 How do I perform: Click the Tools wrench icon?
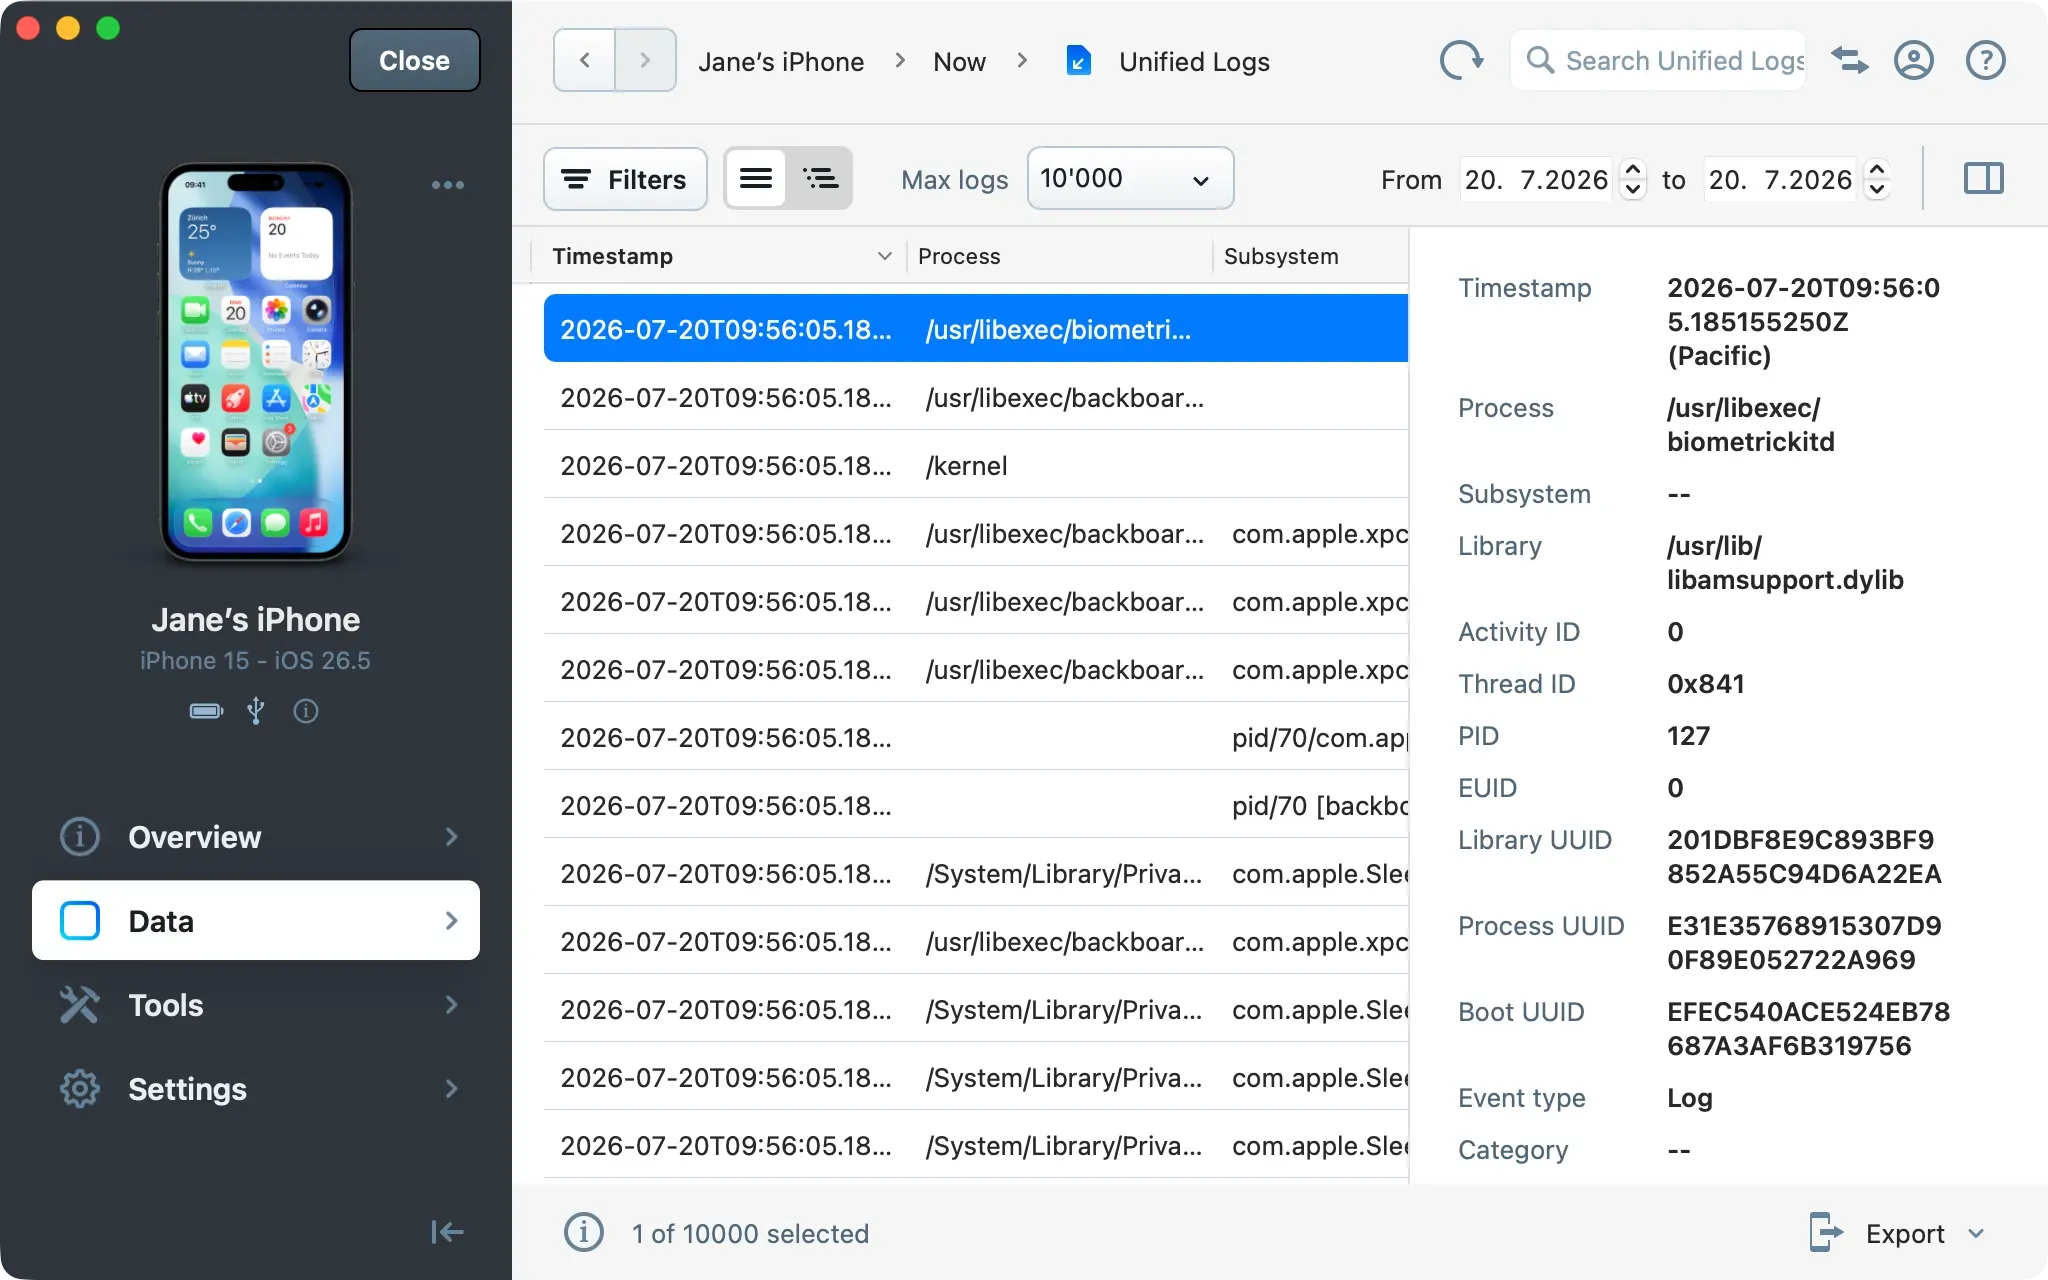[x=80, y=1005]
